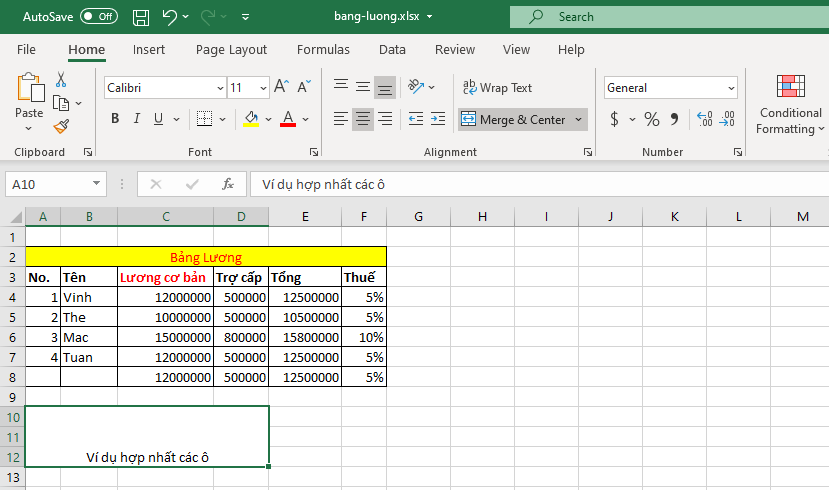Undo the last action
This screenshot has width=829, height=490.
pyautogui.click(x=170, y=17)
